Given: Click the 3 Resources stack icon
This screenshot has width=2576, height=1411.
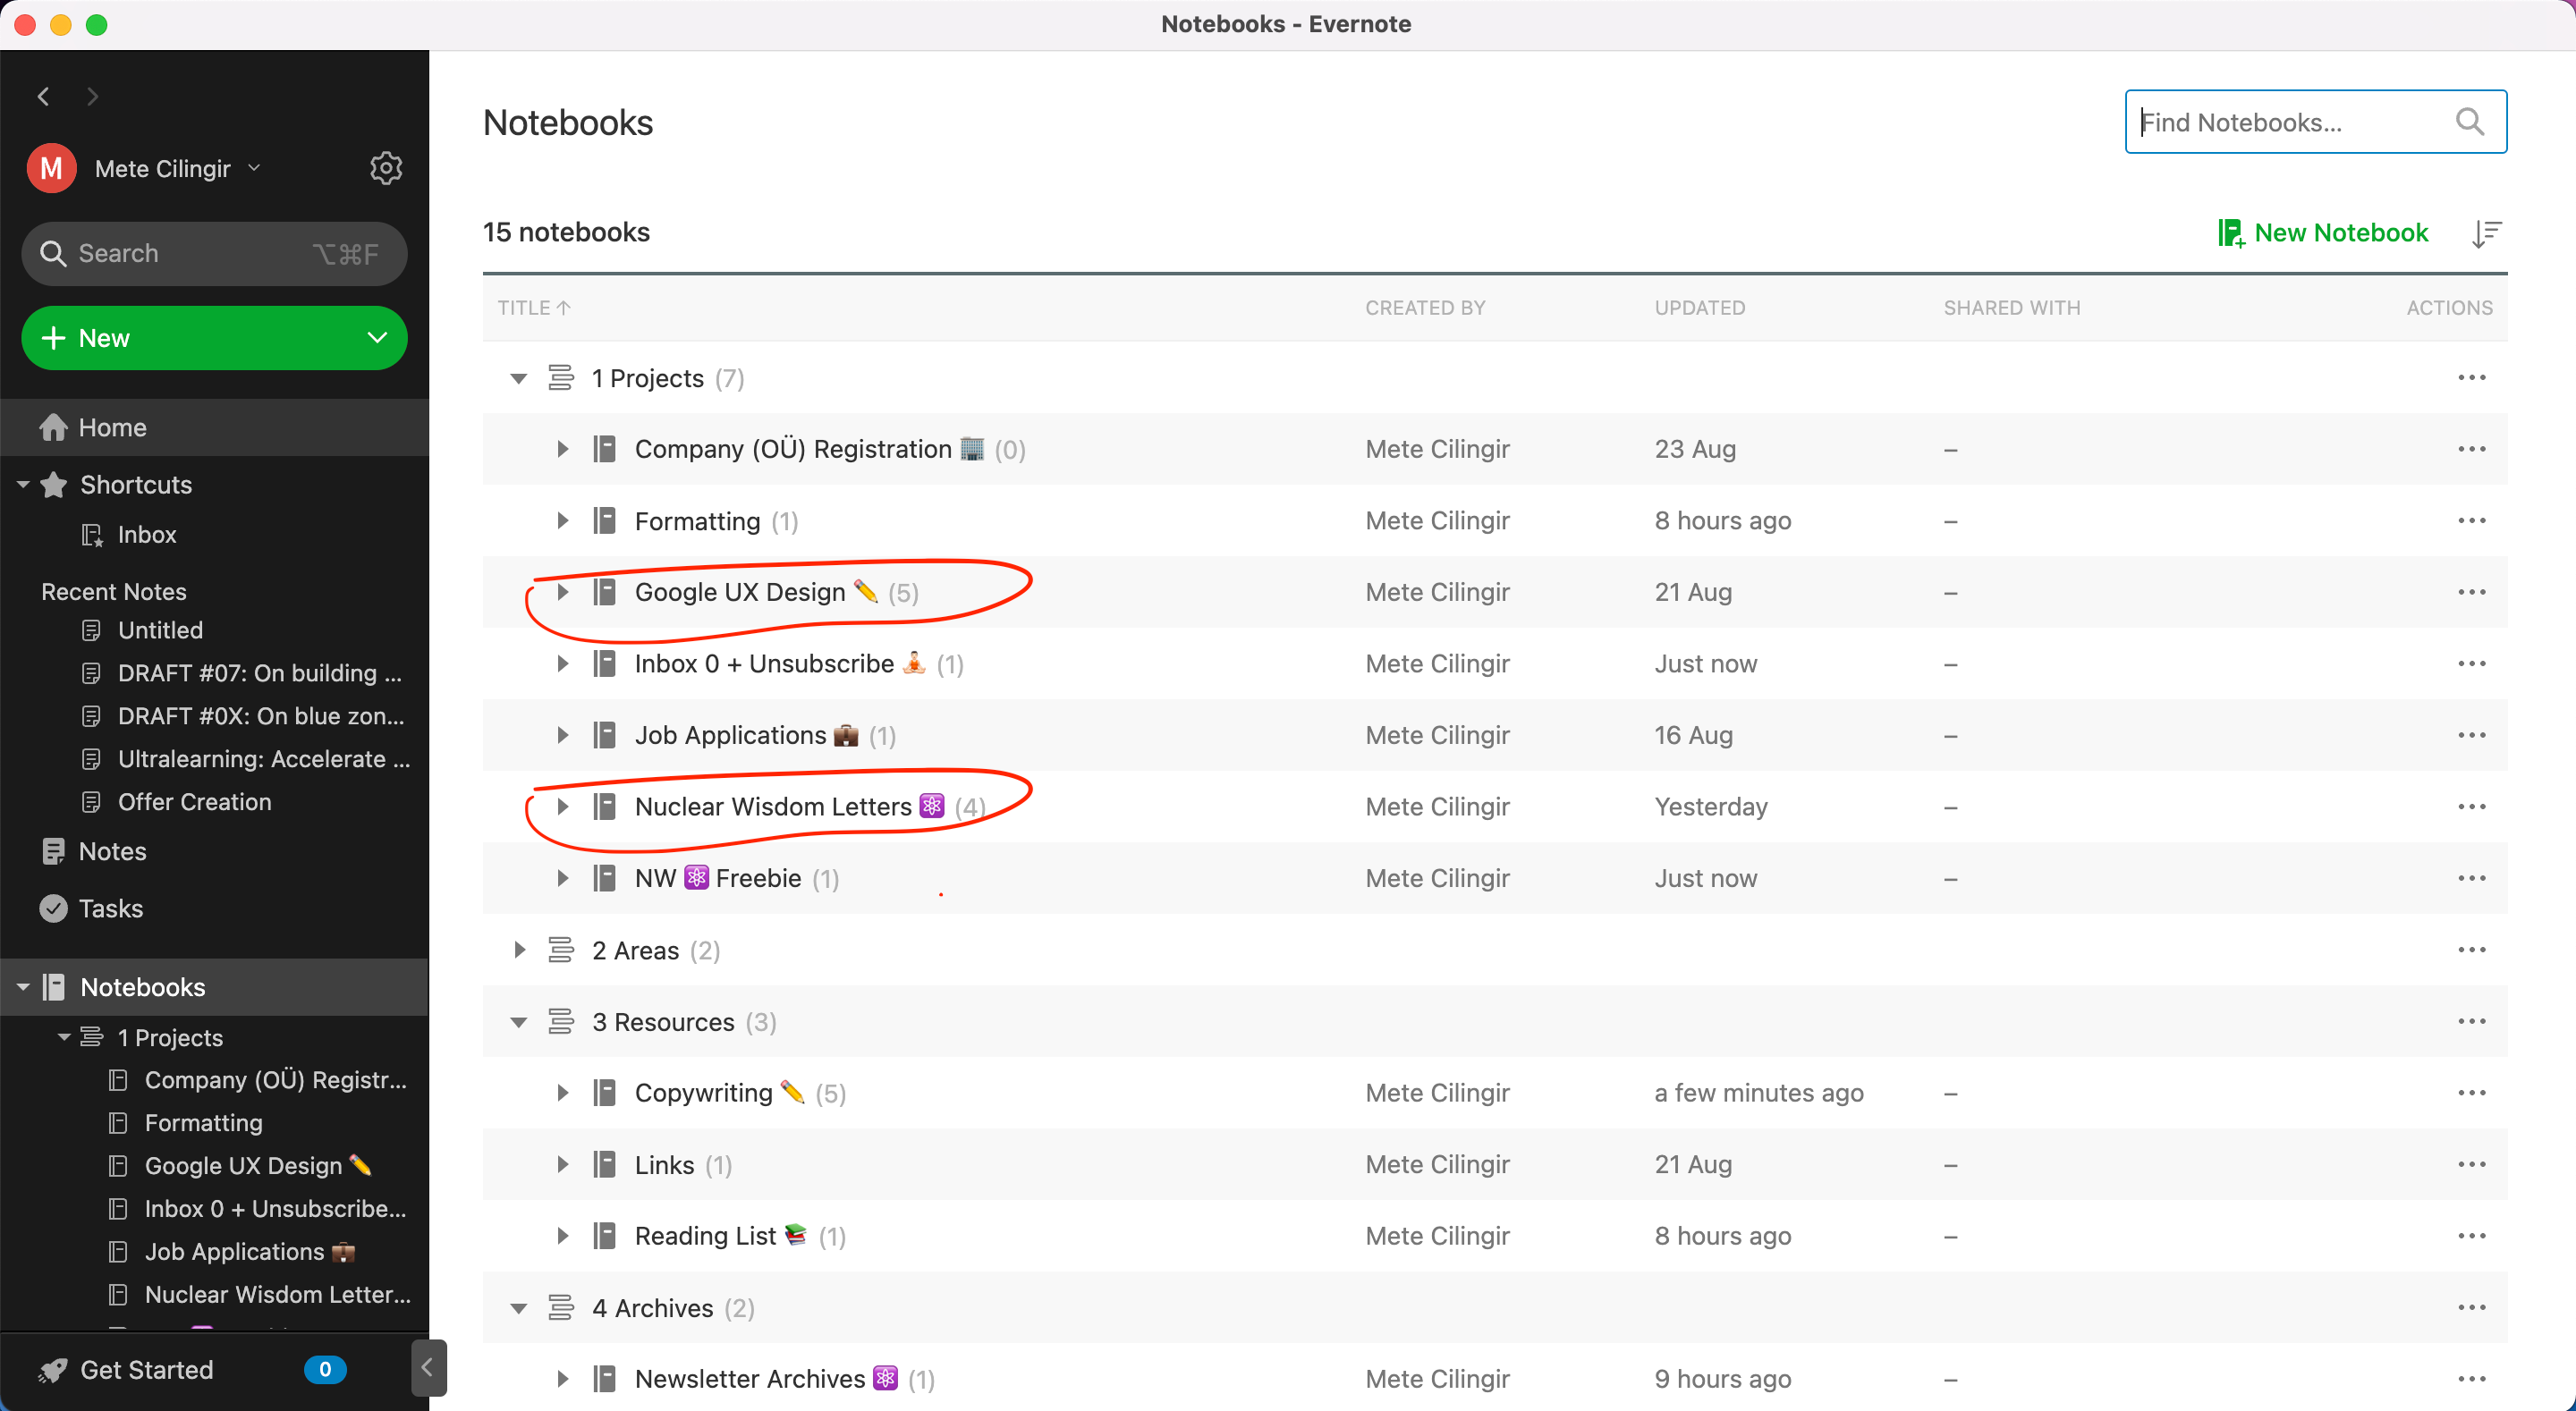Looking at the screenshot, I should [560, 1021].
